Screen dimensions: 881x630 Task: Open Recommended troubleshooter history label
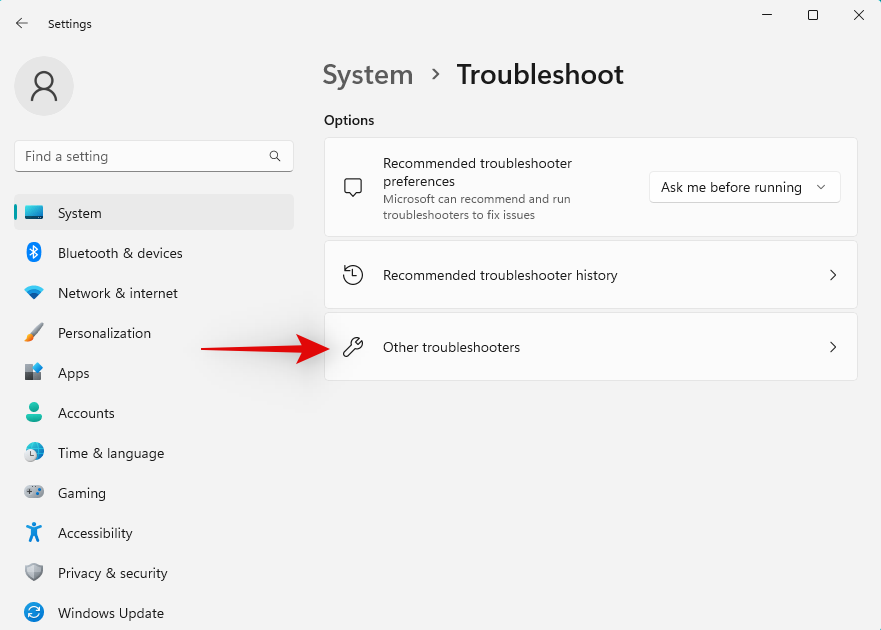(x=500, y=275)
